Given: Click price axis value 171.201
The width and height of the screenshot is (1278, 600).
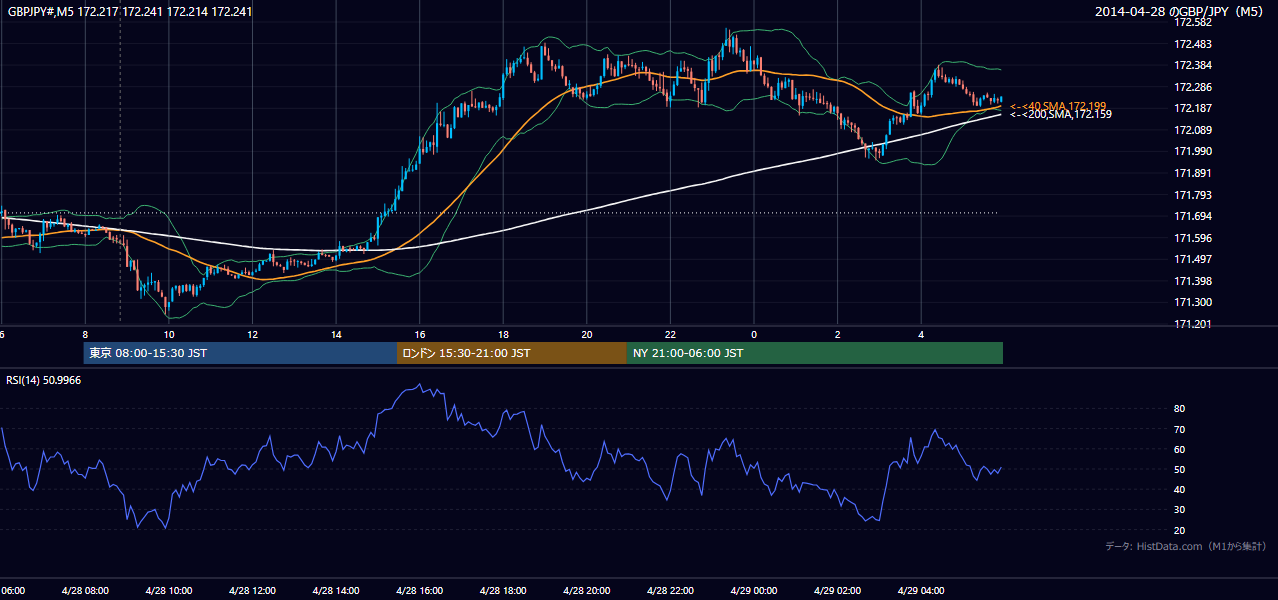Looking at the screenshot, I should 1193,324.
